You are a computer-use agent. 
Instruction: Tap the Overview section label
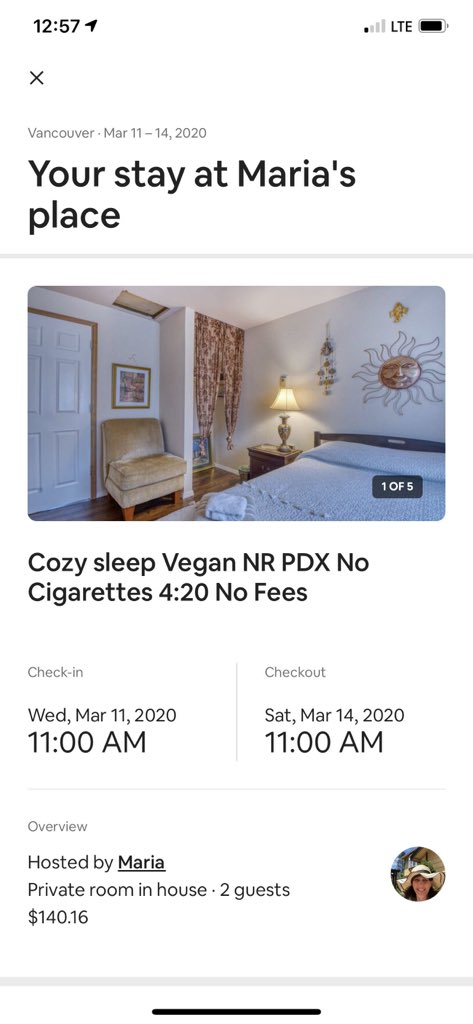point(57,826)
